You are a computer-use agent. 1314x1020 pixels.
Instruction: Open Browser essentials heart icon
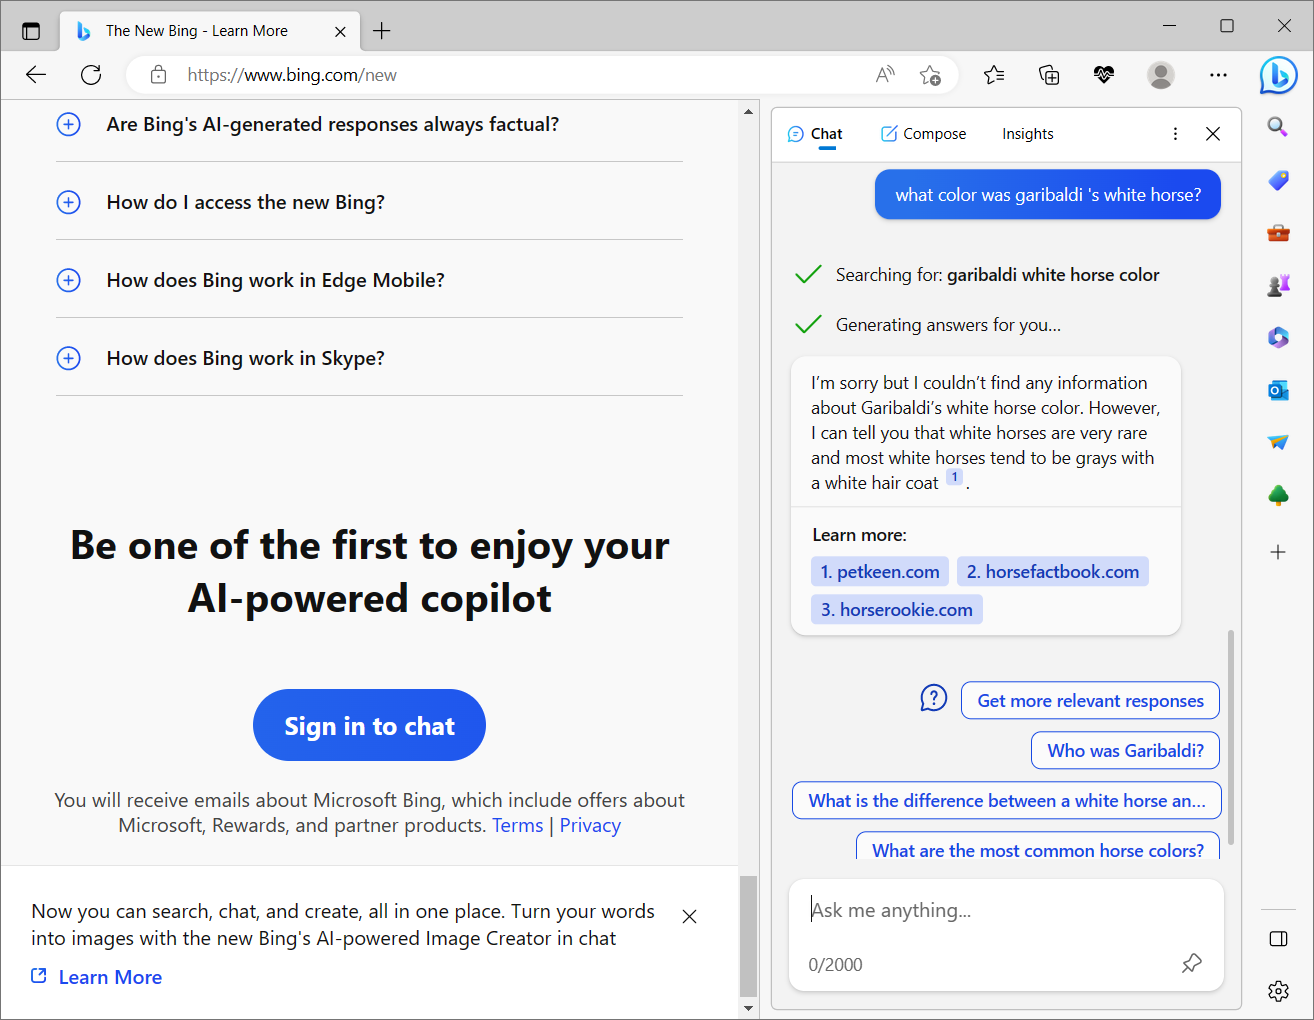[x=1104, y=75]
